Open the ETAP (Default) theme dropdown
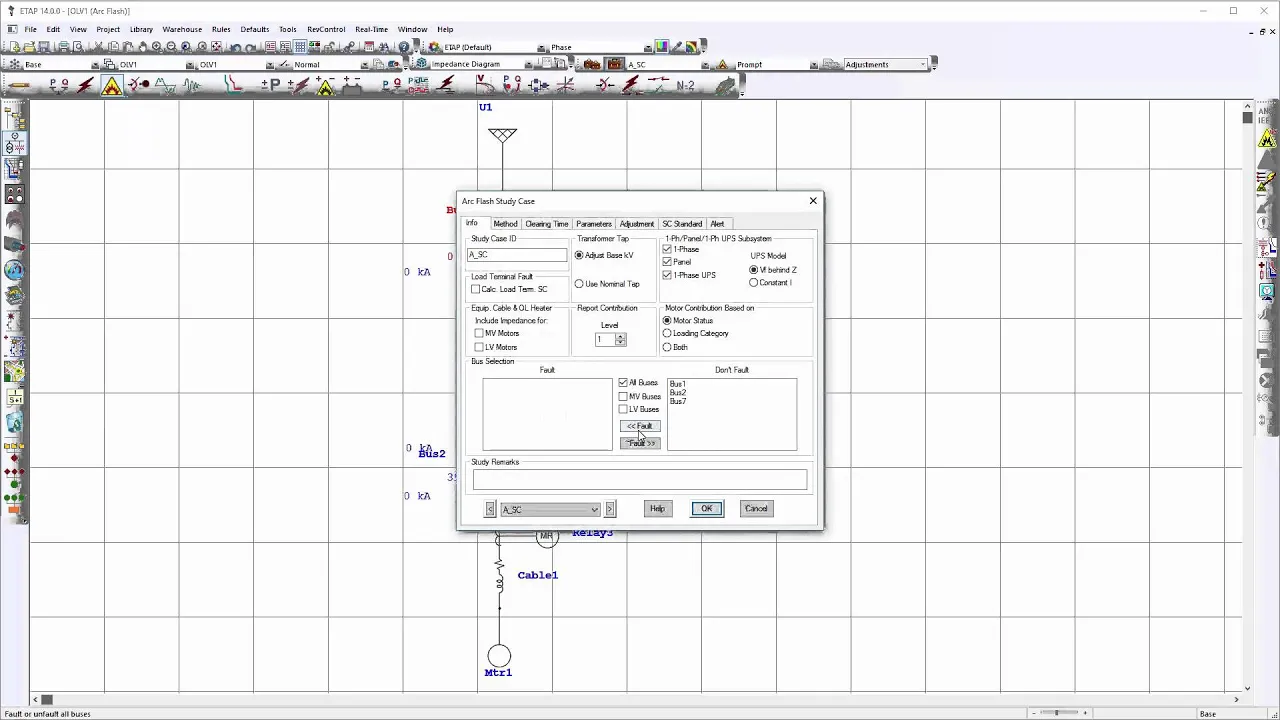The width and height of the screenshot is (1280, 720). pyautogui.click(x=542, y=47)
